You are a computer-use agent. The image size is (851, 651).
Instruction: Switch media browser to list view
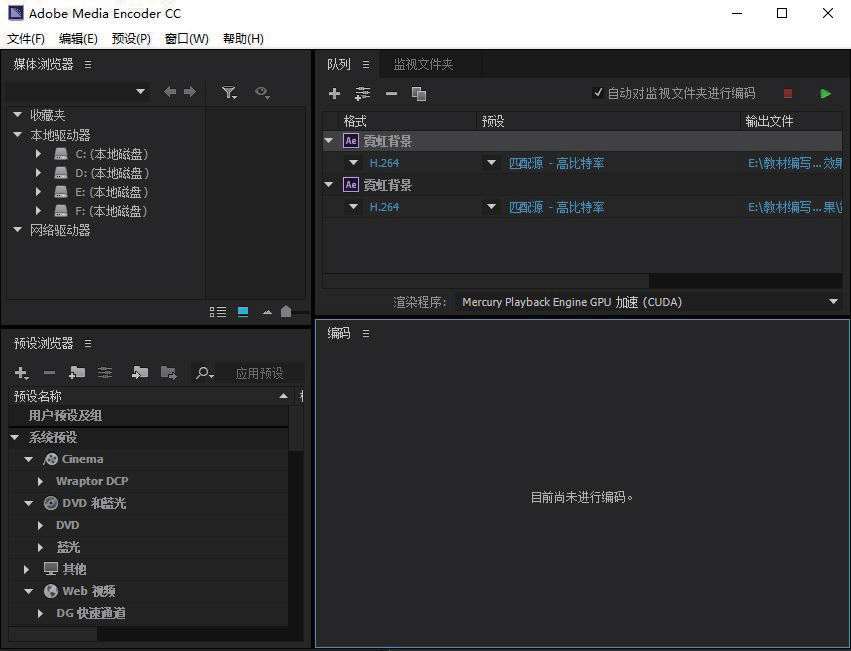pos(218,312)
